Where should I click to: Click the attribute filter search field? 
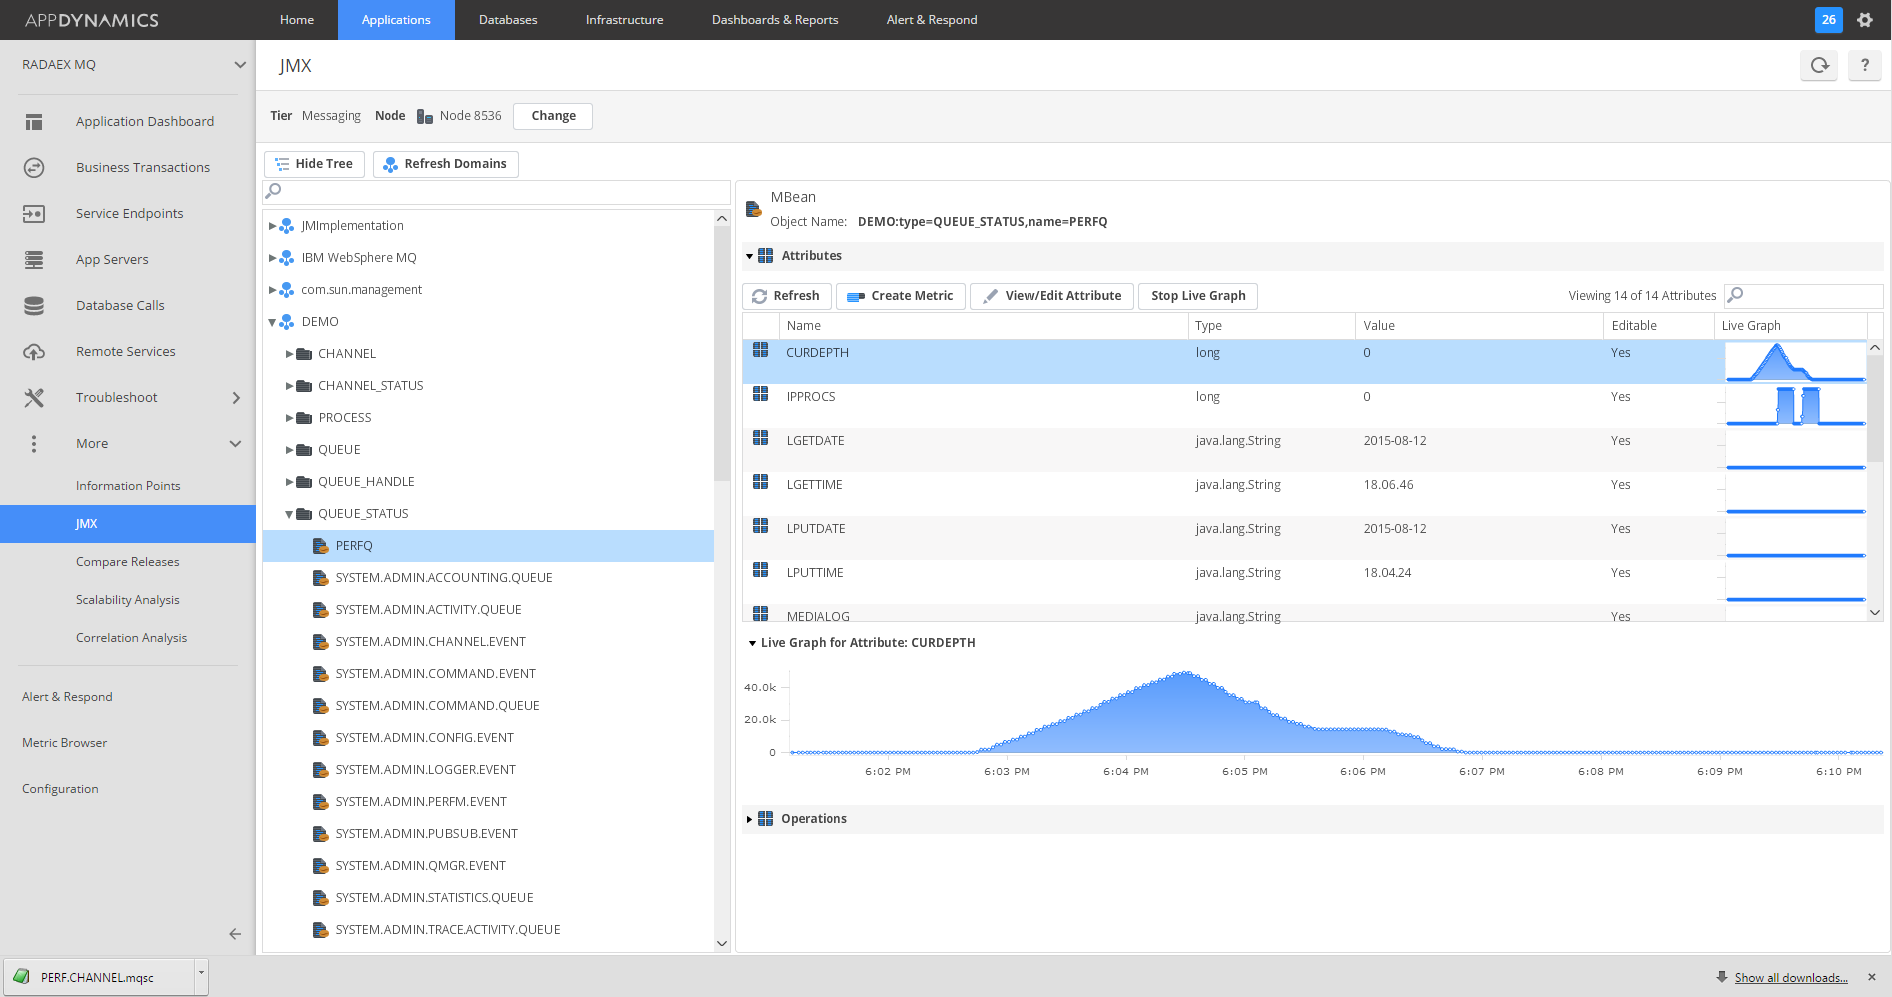(1803, 296)
